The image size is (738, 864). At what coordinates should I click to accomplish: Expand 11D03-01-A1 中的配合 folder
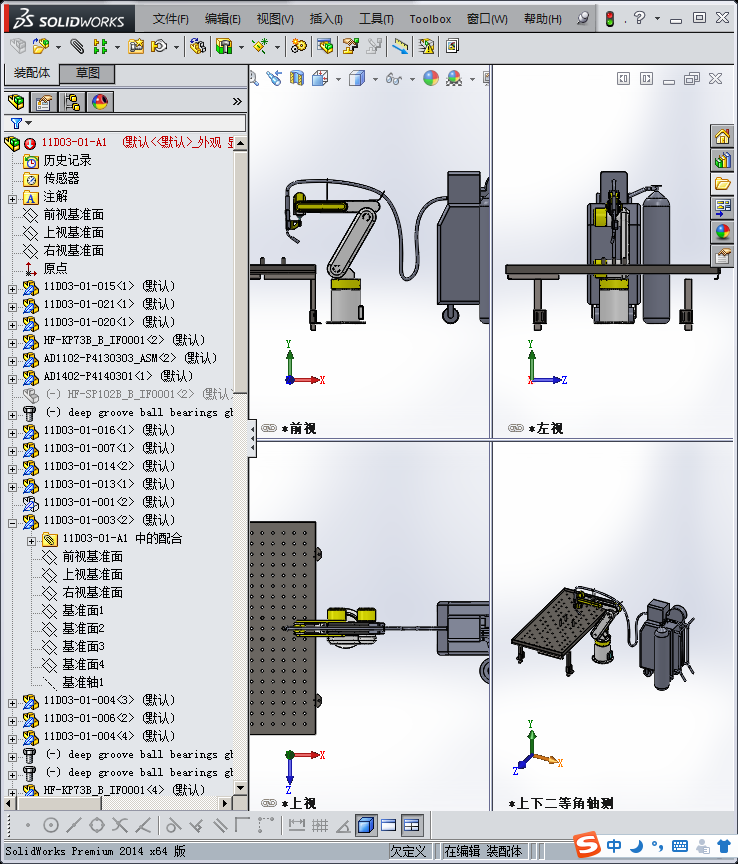coord(31,541)
